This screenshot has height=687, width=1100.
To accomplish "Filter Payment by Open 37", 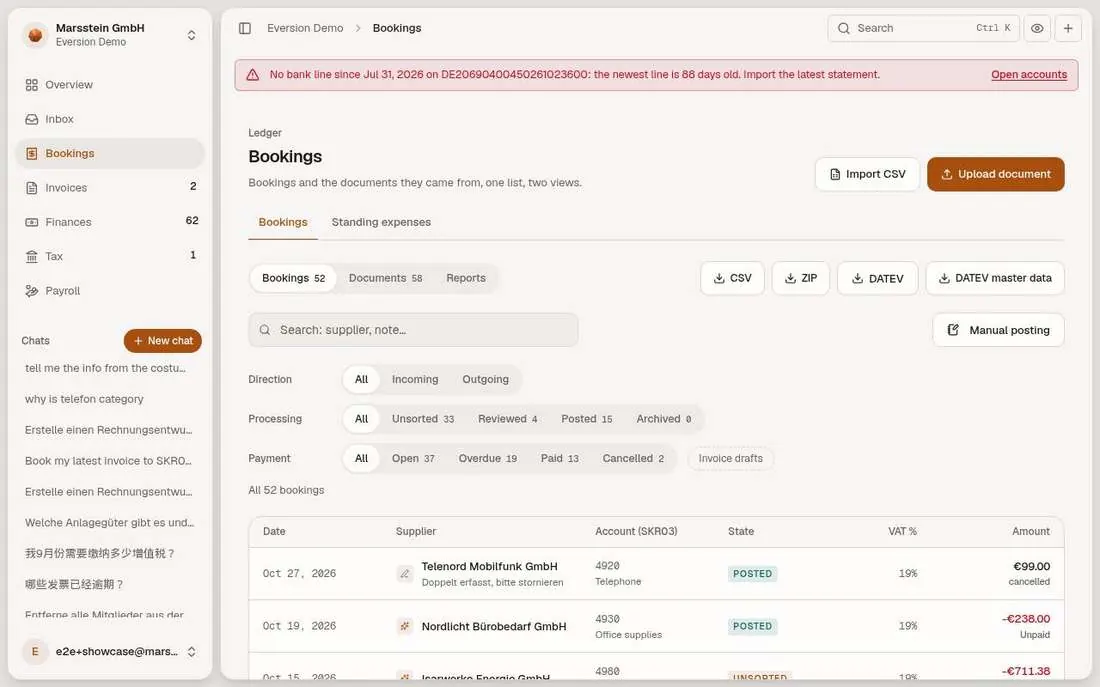I will click(x=413, y=458).
